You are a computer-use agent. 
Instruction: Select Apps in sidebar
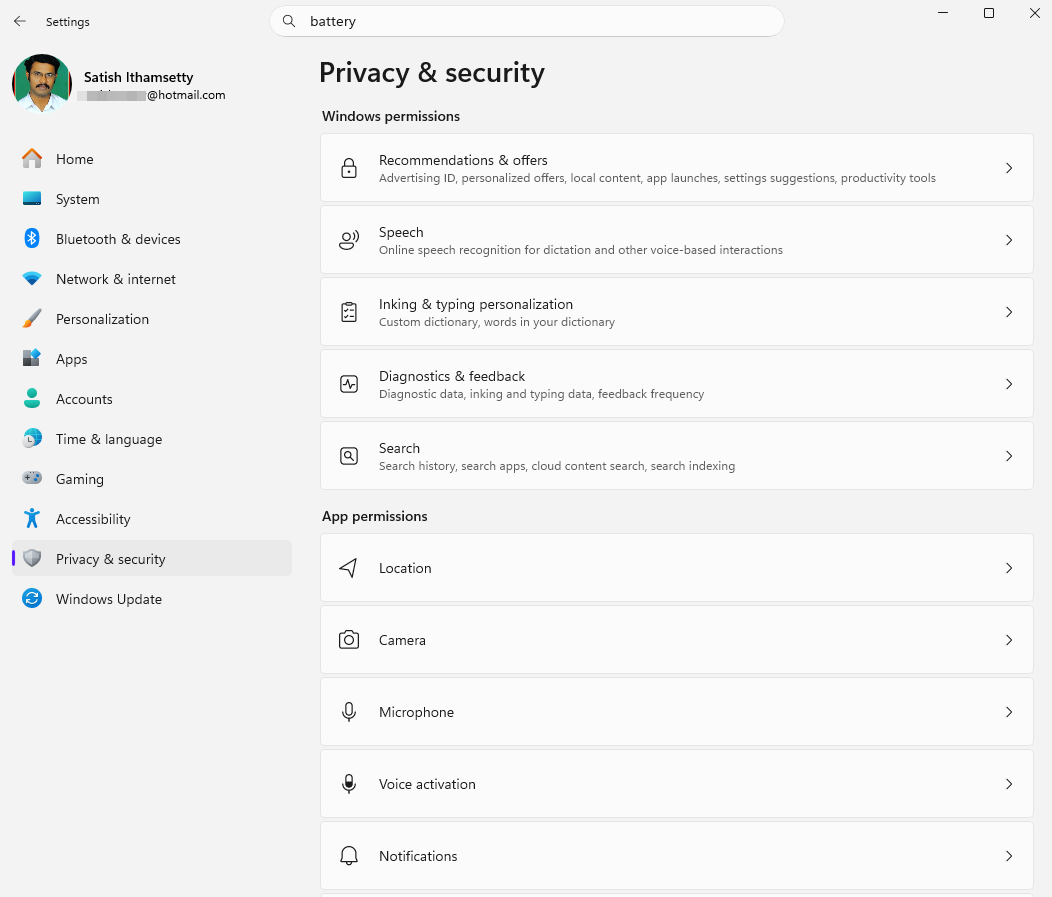[x=152, y=359]
